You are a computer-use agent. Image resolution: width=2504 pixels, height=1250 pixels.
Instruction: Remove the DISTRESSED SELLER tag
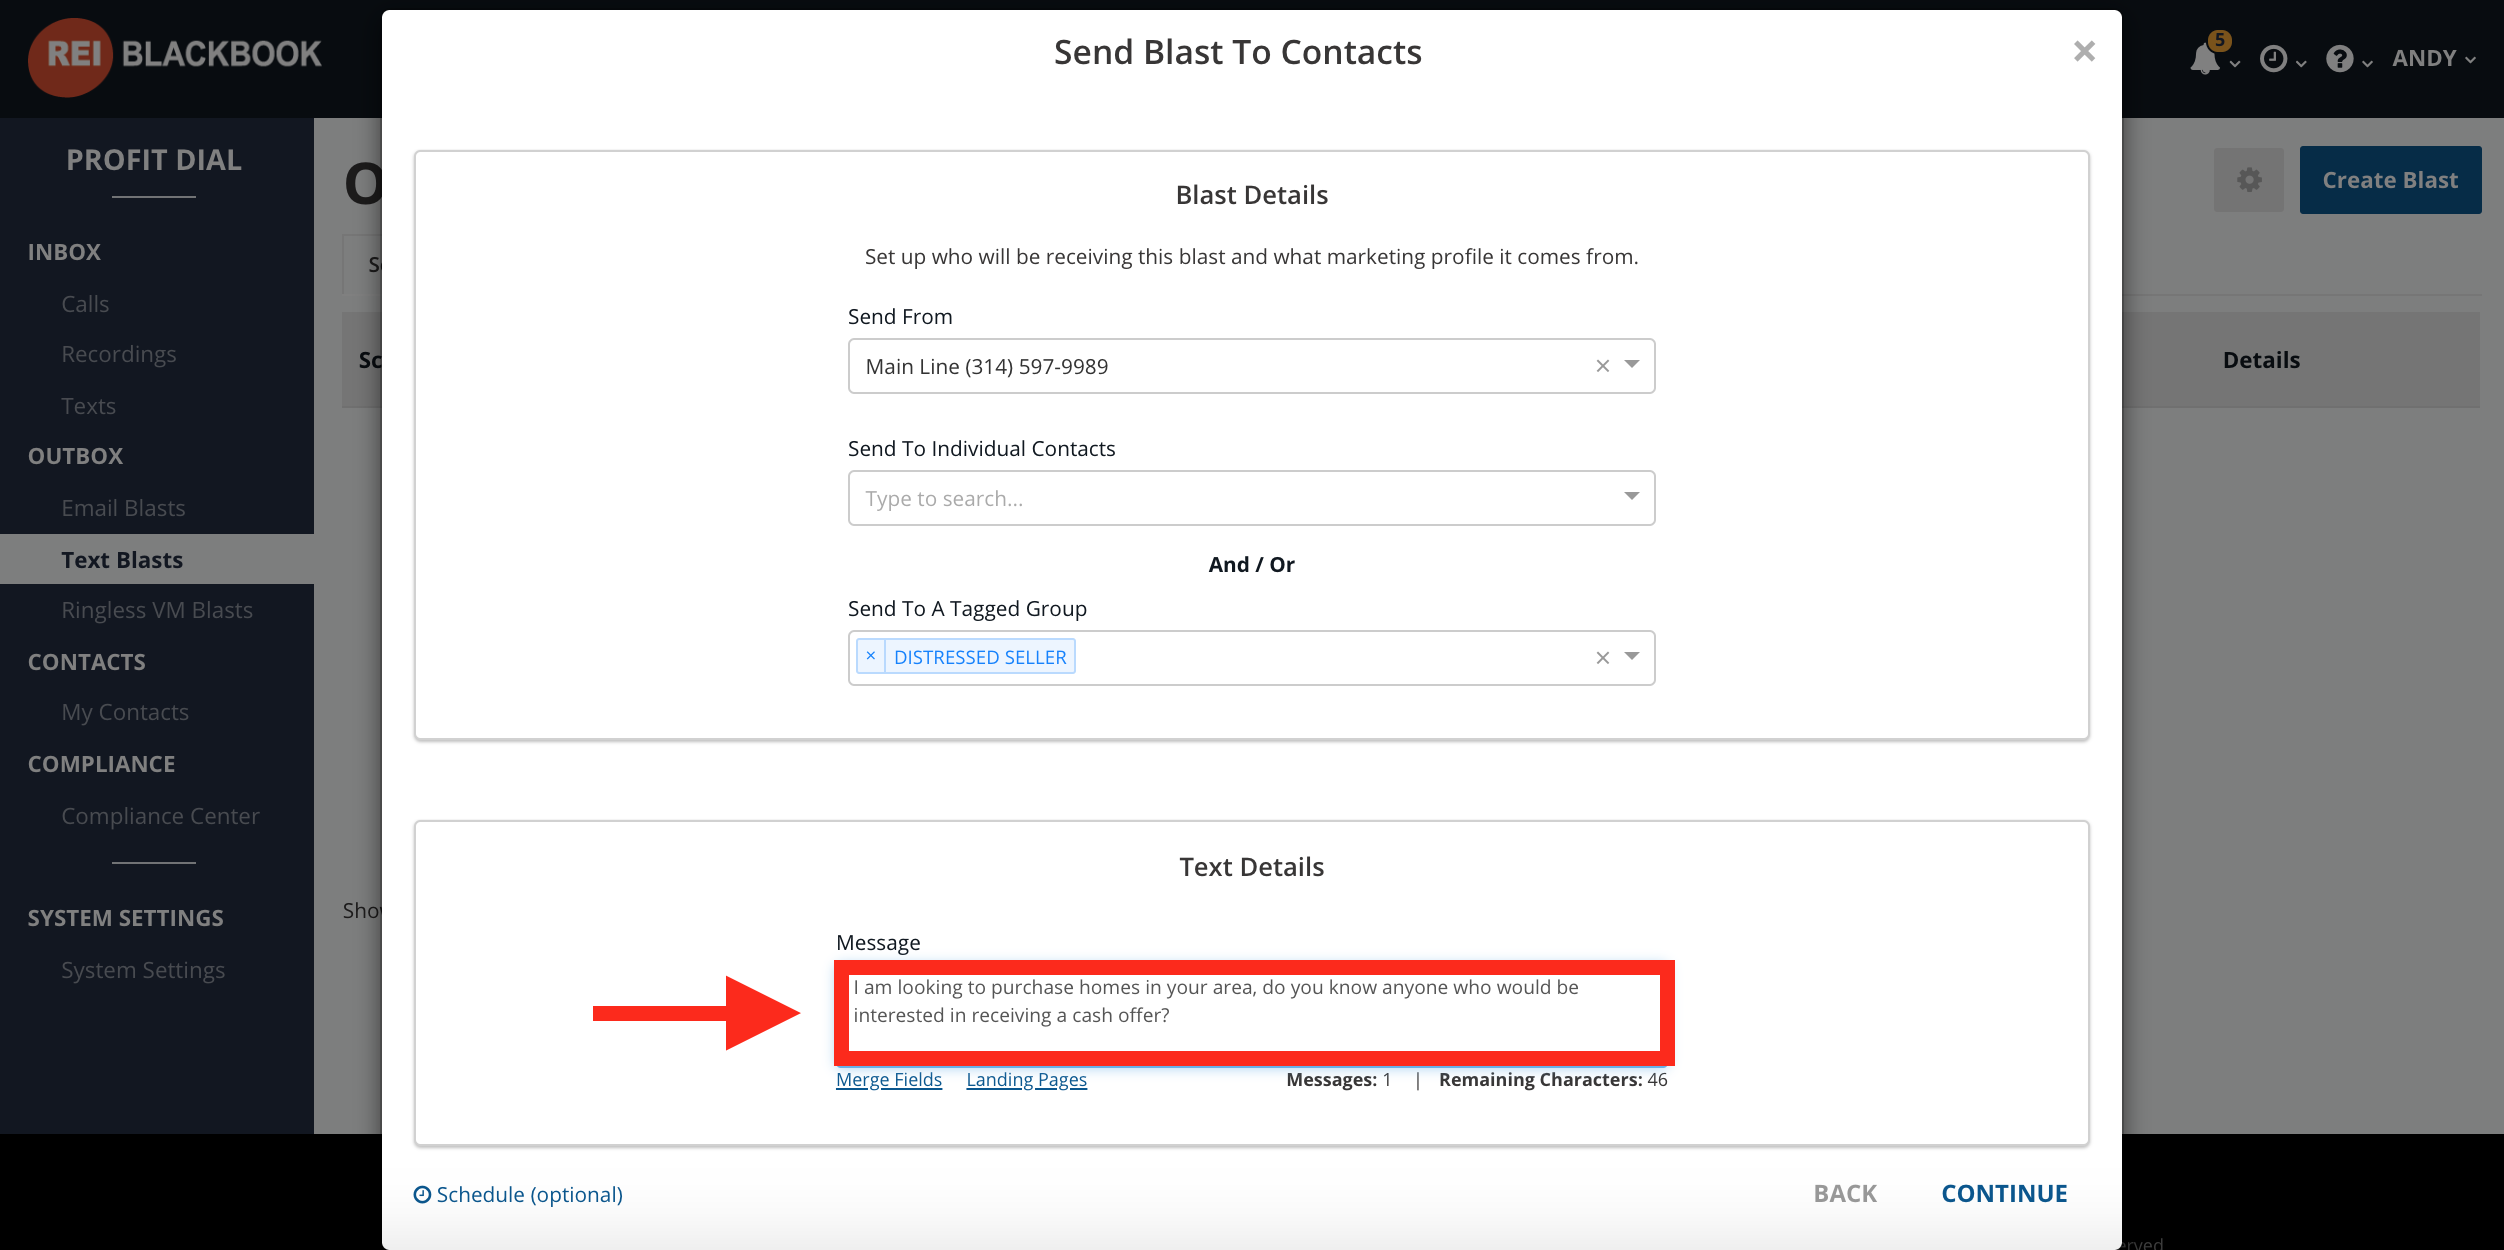point(871,656)
